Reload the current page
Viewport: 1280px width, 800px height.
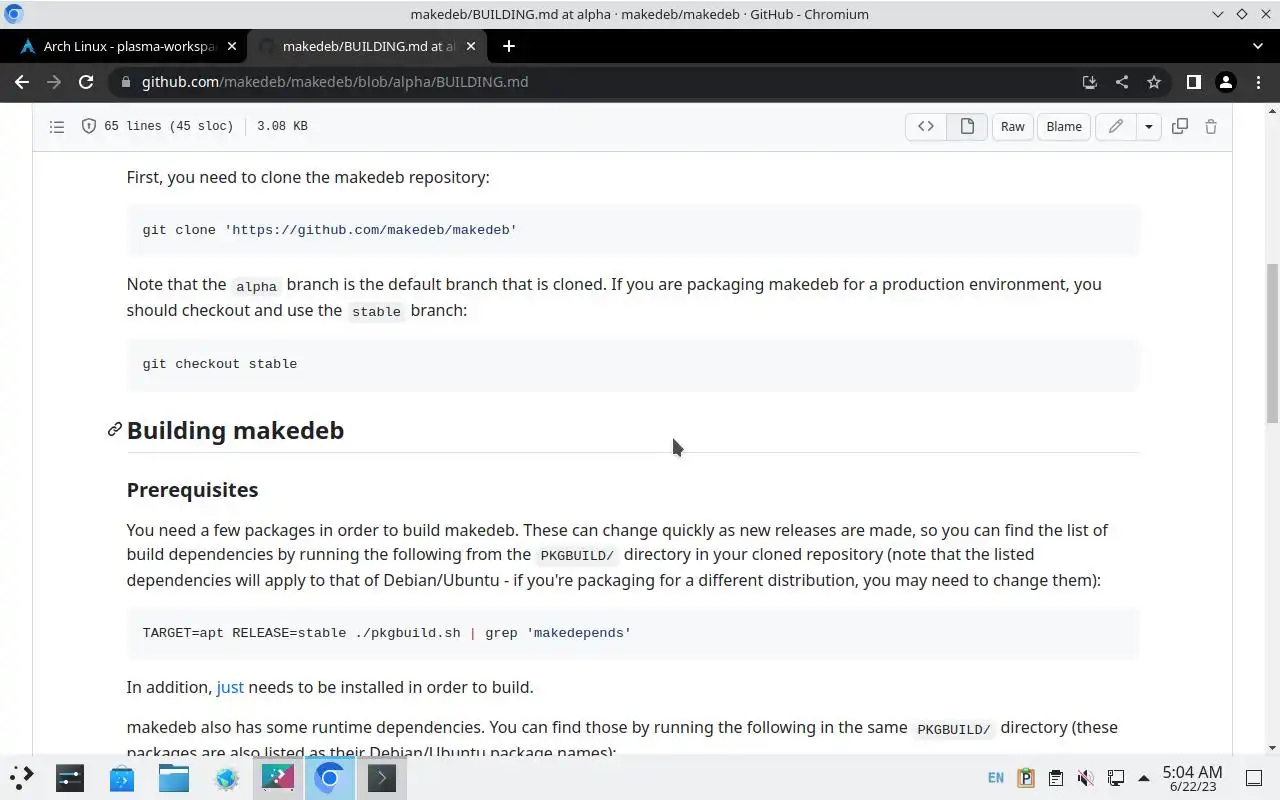(86, 82)
